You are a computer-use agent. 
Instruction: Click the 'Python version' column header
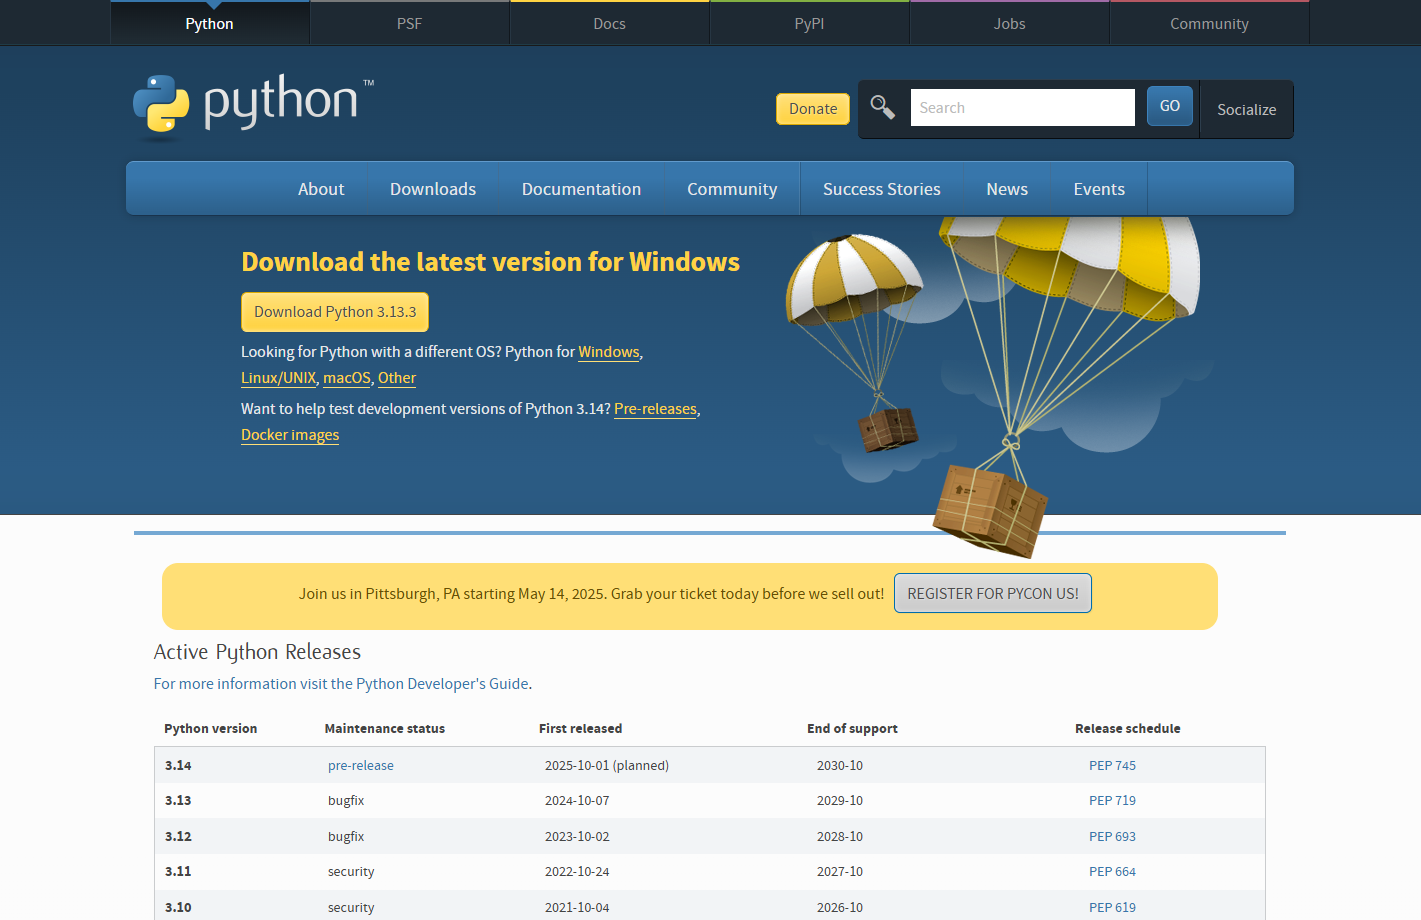(x=211, y=729)
